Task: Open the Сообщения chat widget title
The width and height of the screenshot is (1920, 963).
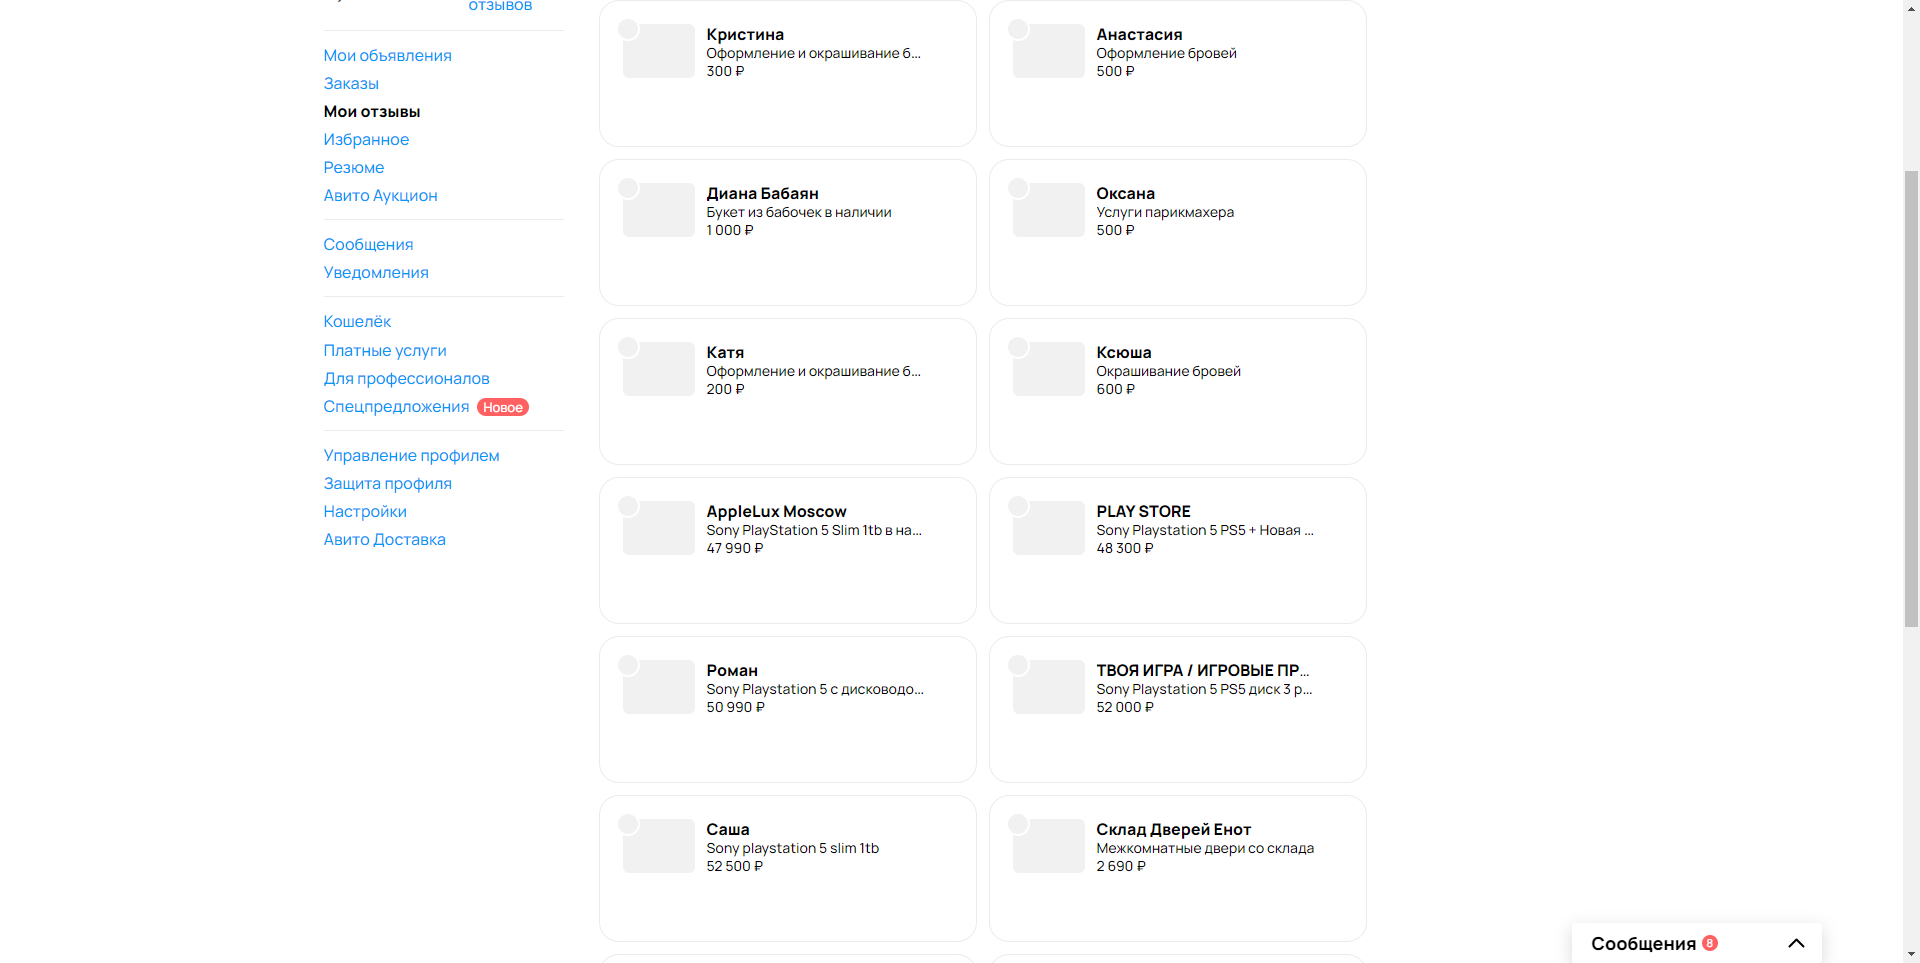Action: click(x=1643, y=943)
